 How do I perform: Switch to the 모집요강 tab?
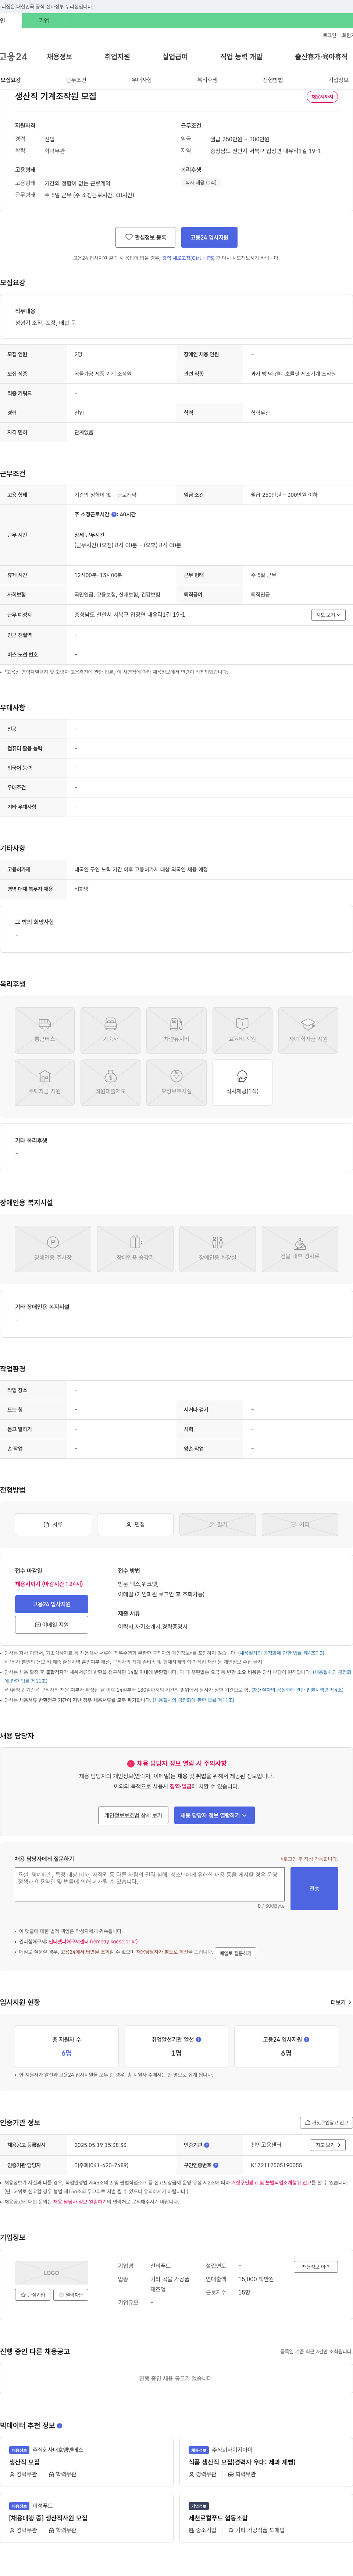click(11, 80)
